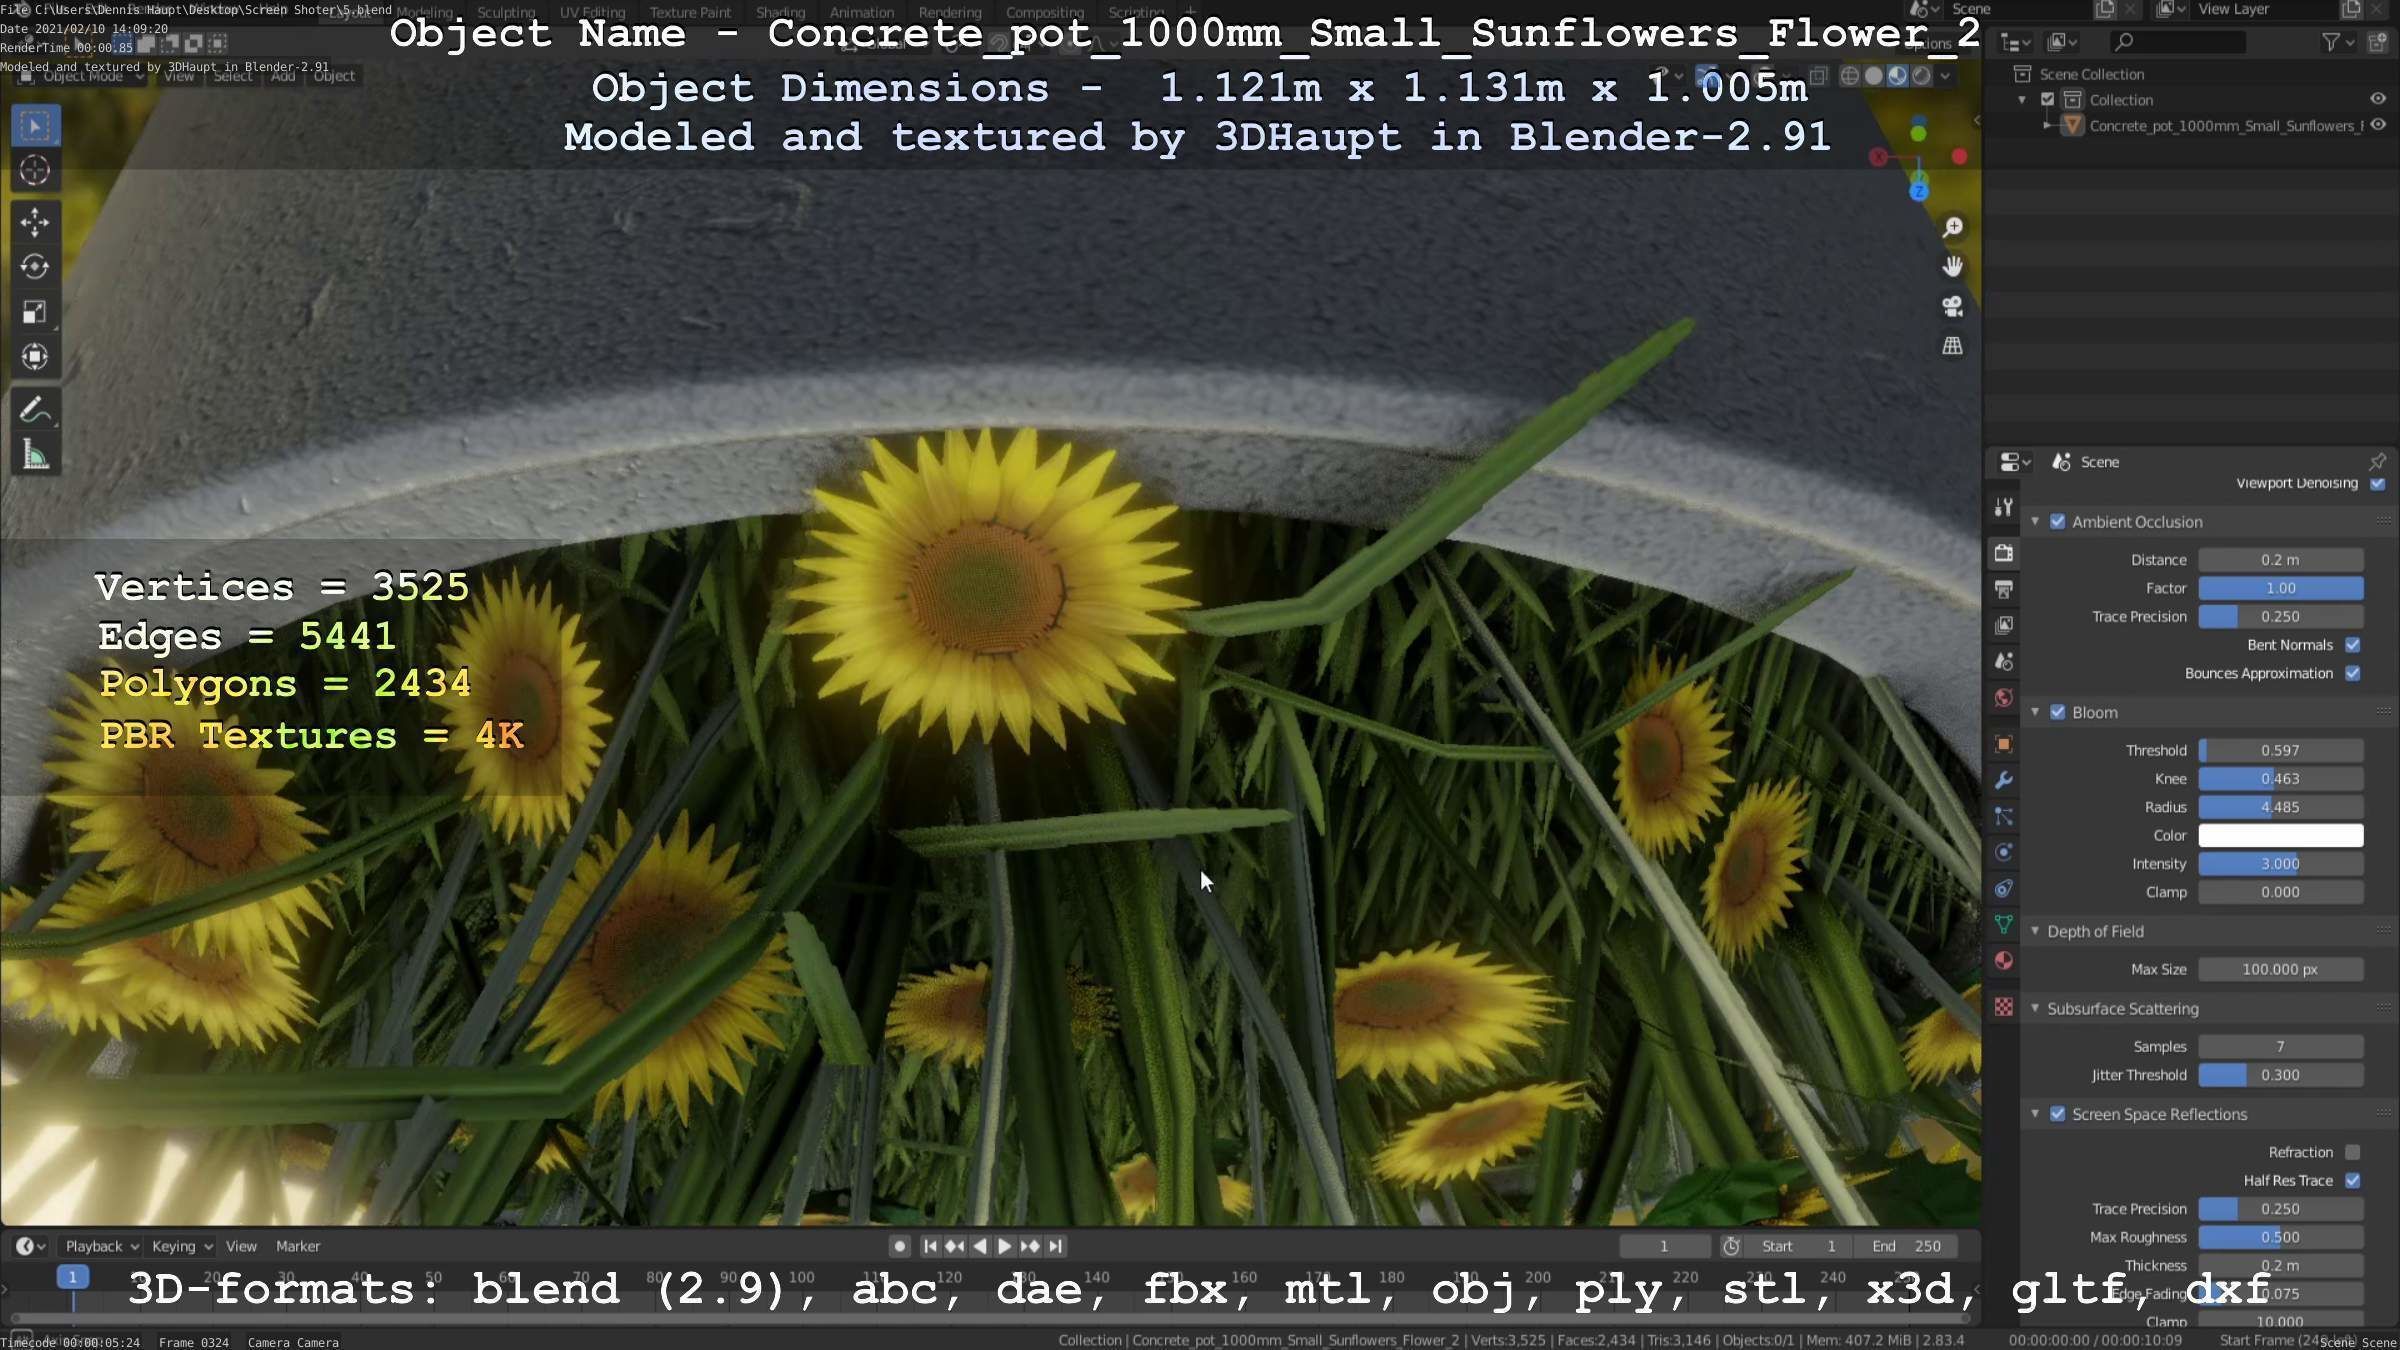Switch perspective/orthographic grid icon

tap(1952, 346)
